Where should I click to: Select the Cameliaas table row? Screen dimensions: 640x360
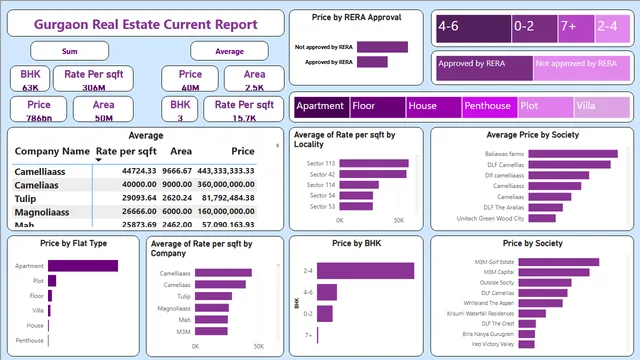[x=135, y=184]
